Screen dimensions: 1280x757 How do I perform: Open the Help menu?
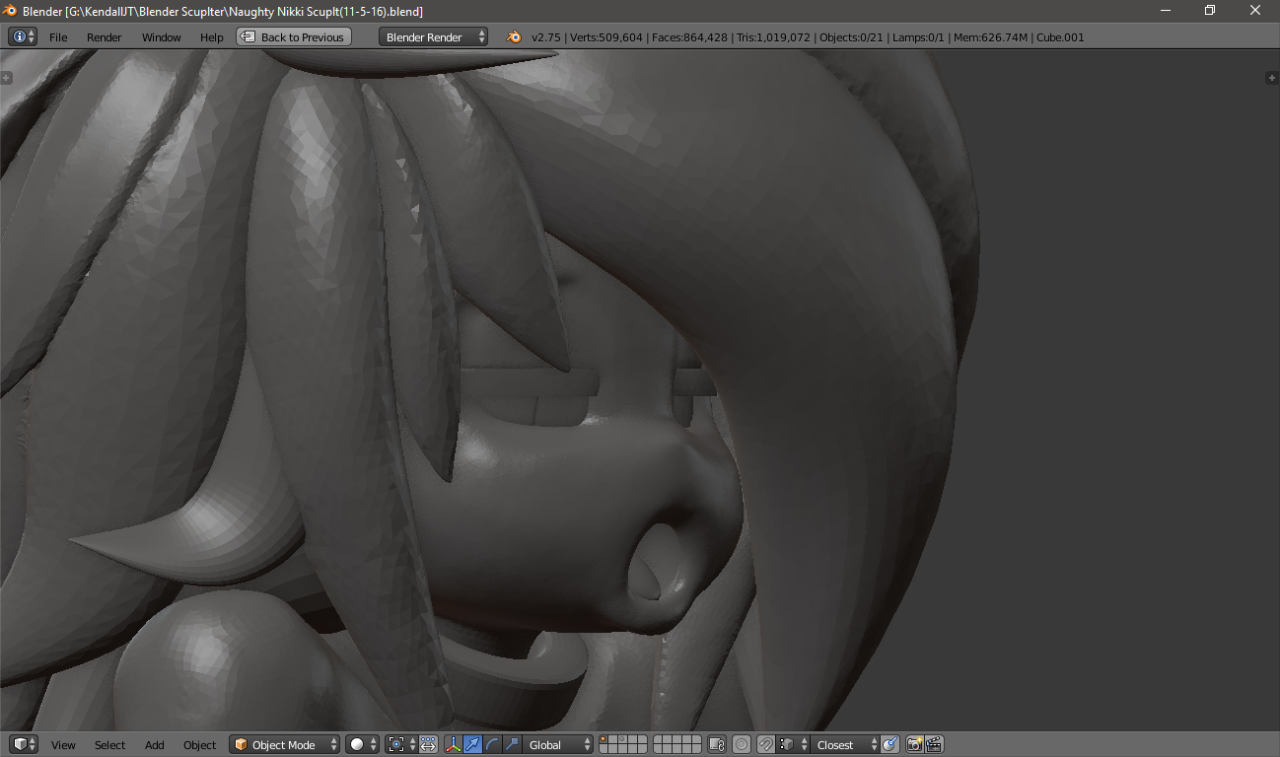(211, 37)
